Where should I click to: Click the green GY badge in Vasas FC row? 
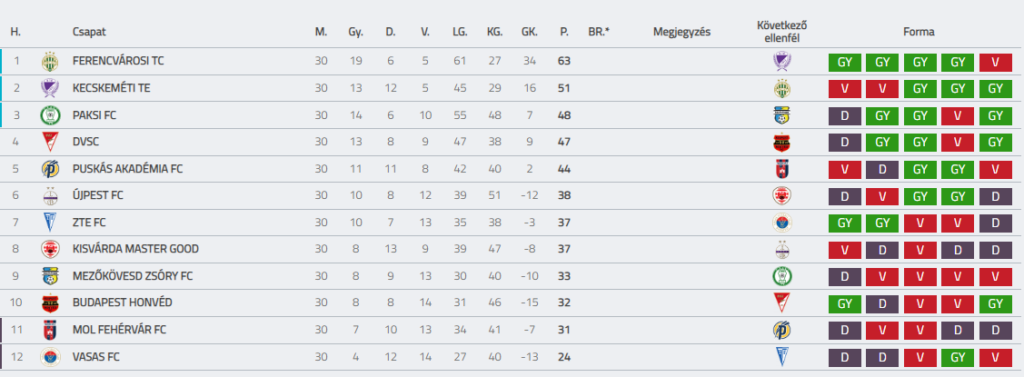click(957, 357)
